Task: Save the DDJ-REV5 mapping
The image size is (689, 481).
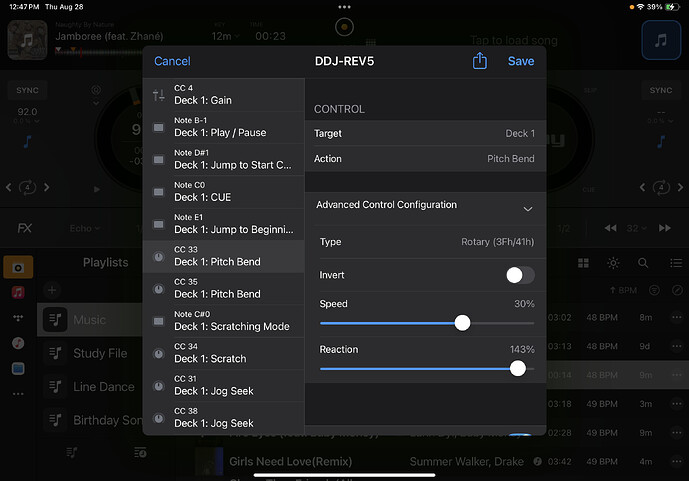Action: pos(521,61)
